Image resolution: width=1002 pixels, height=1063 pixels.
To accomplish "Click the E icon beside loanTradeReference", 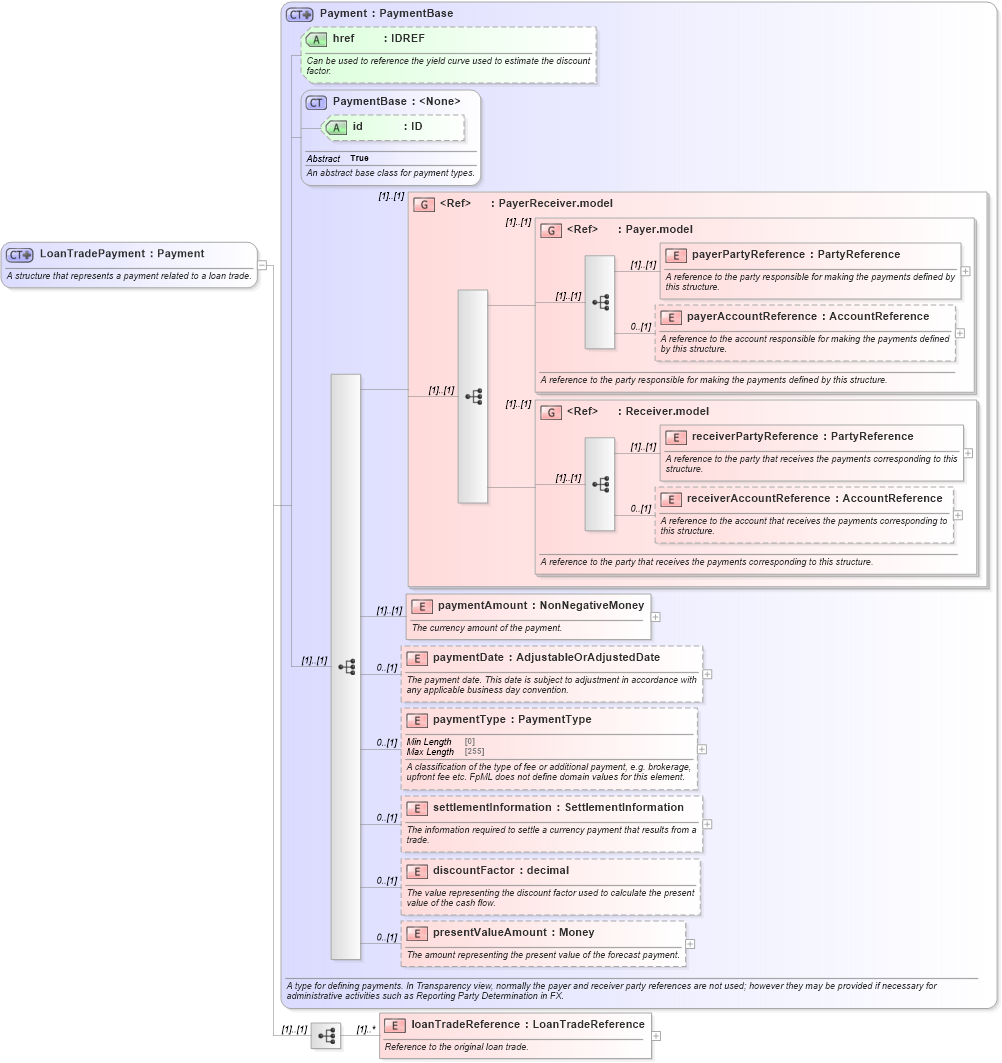I will tap(393, 1024).
